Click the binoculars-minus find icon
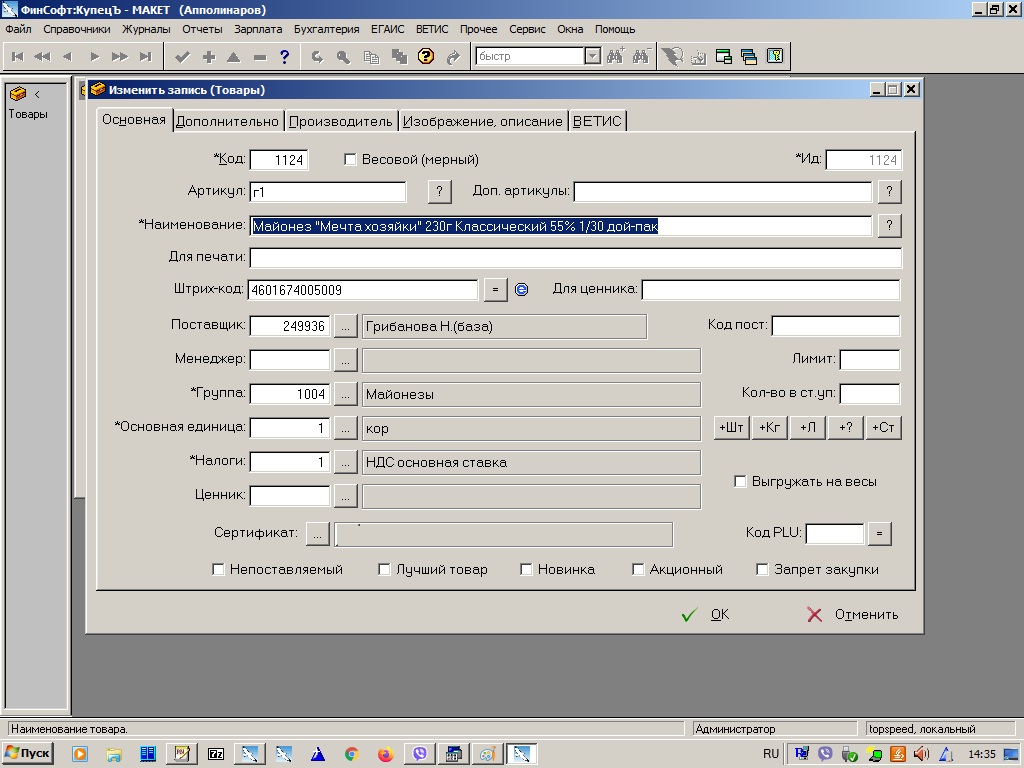1024x768 pixels. point(641,56)
